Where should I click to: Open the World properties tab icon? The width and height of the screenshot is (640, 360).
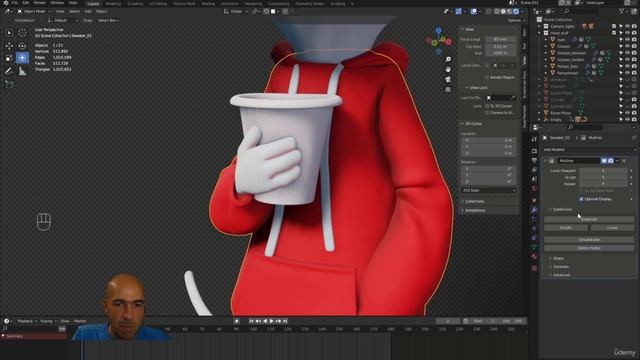pos(534,189)
